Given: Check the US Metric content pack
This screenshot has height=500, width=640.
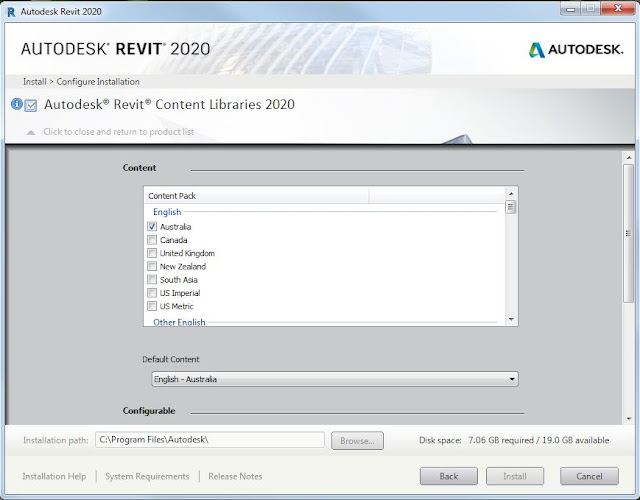Looking at the screenshot, I should point(152,306).
